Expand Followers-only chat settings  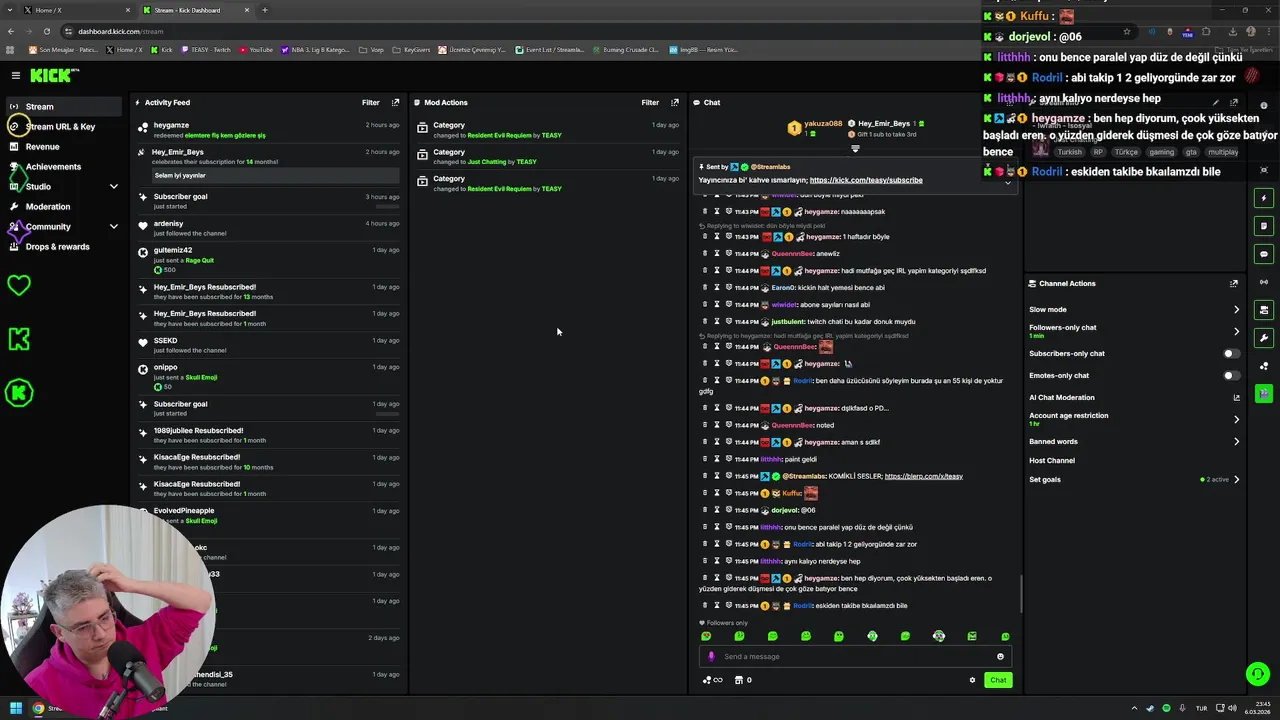tap(1236, 331)
